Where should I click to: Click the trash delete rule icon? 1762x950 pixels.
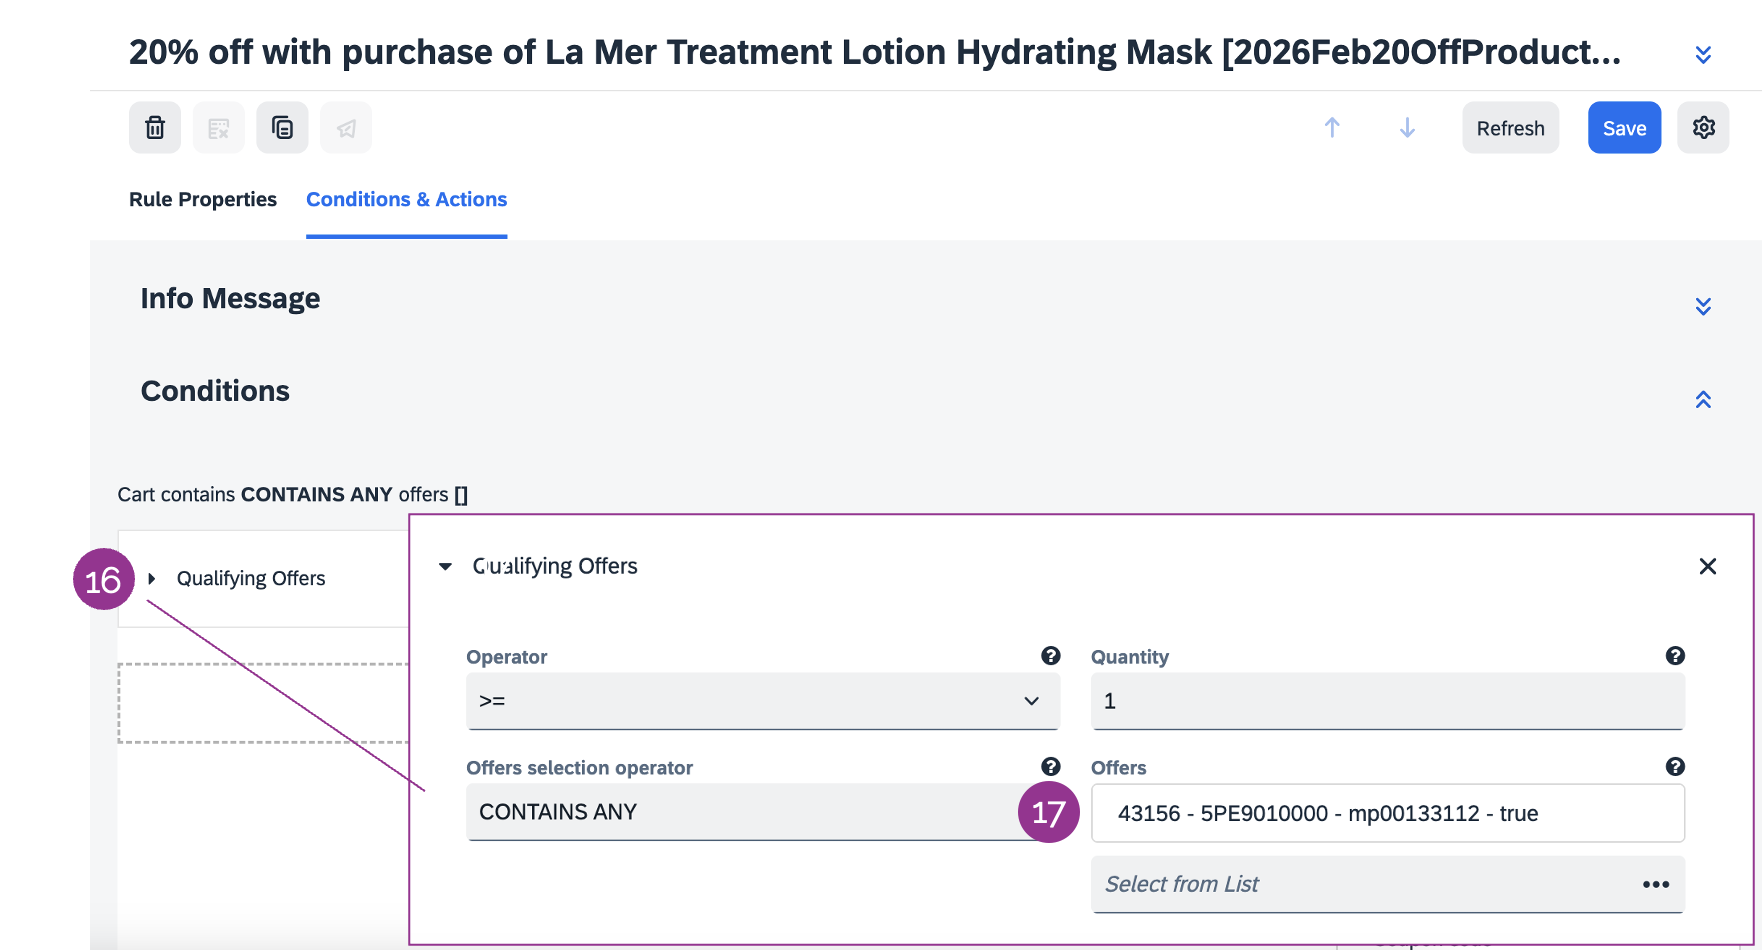pyautogui.click(x=155, y=128)
